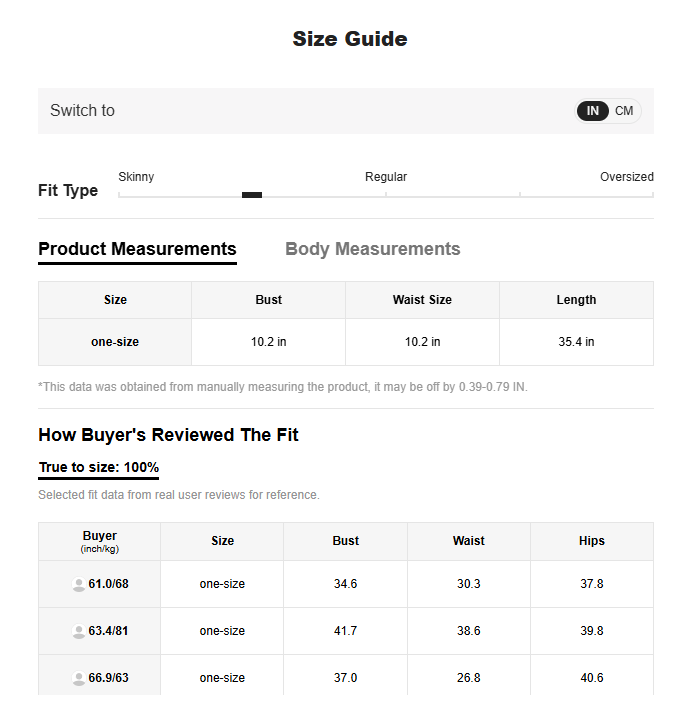
Task: Click the one-size row in product measurements
Action: click(x=115, y=342)
